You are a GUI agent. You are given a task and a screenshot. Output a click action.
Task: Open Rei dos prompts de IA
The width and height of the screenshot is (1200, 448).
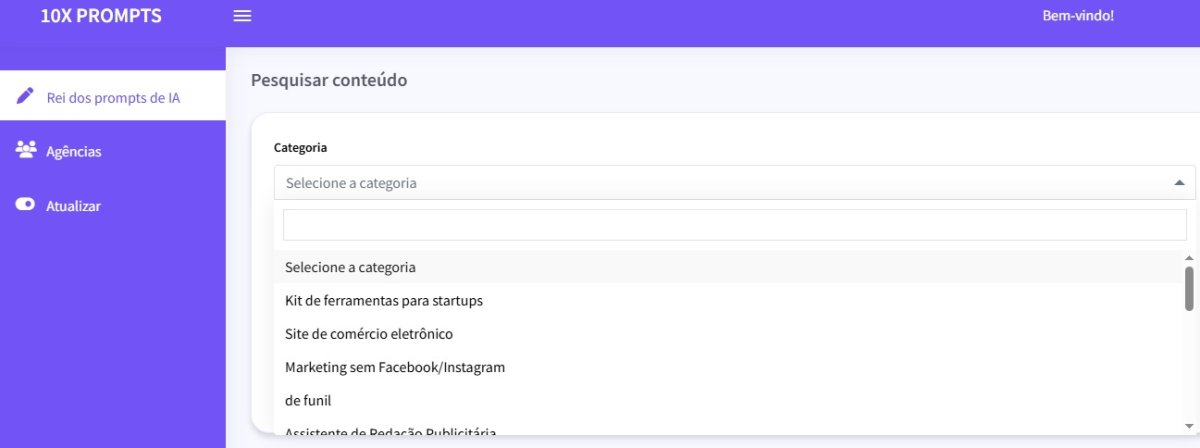pyautogui.click(x=113, y=97)
